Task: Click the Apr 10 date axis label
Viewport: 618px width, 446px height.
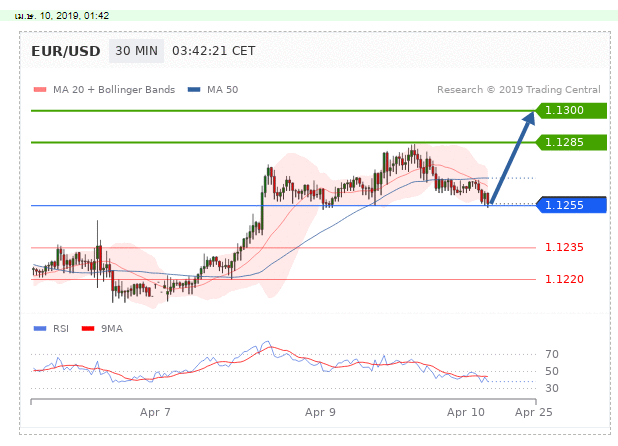Action: (465, 413)
